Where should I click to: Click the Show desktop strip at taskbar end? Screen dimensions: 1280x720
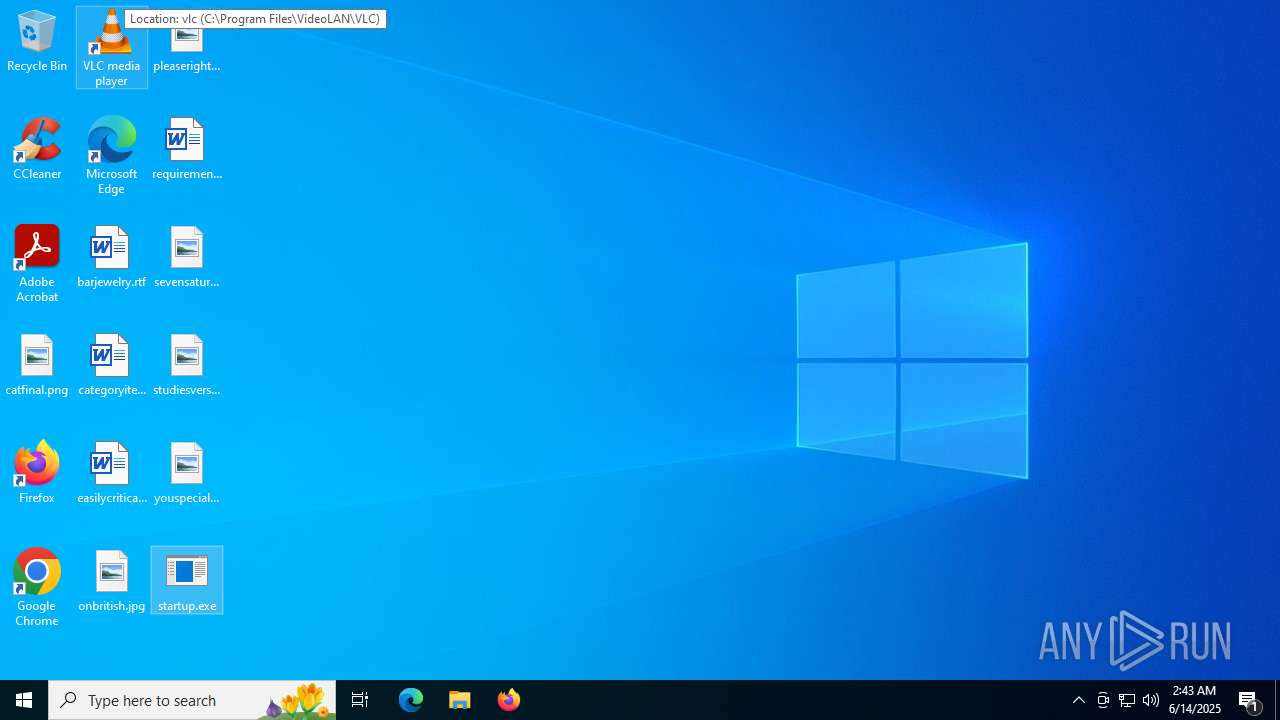tap(1277, 700)
